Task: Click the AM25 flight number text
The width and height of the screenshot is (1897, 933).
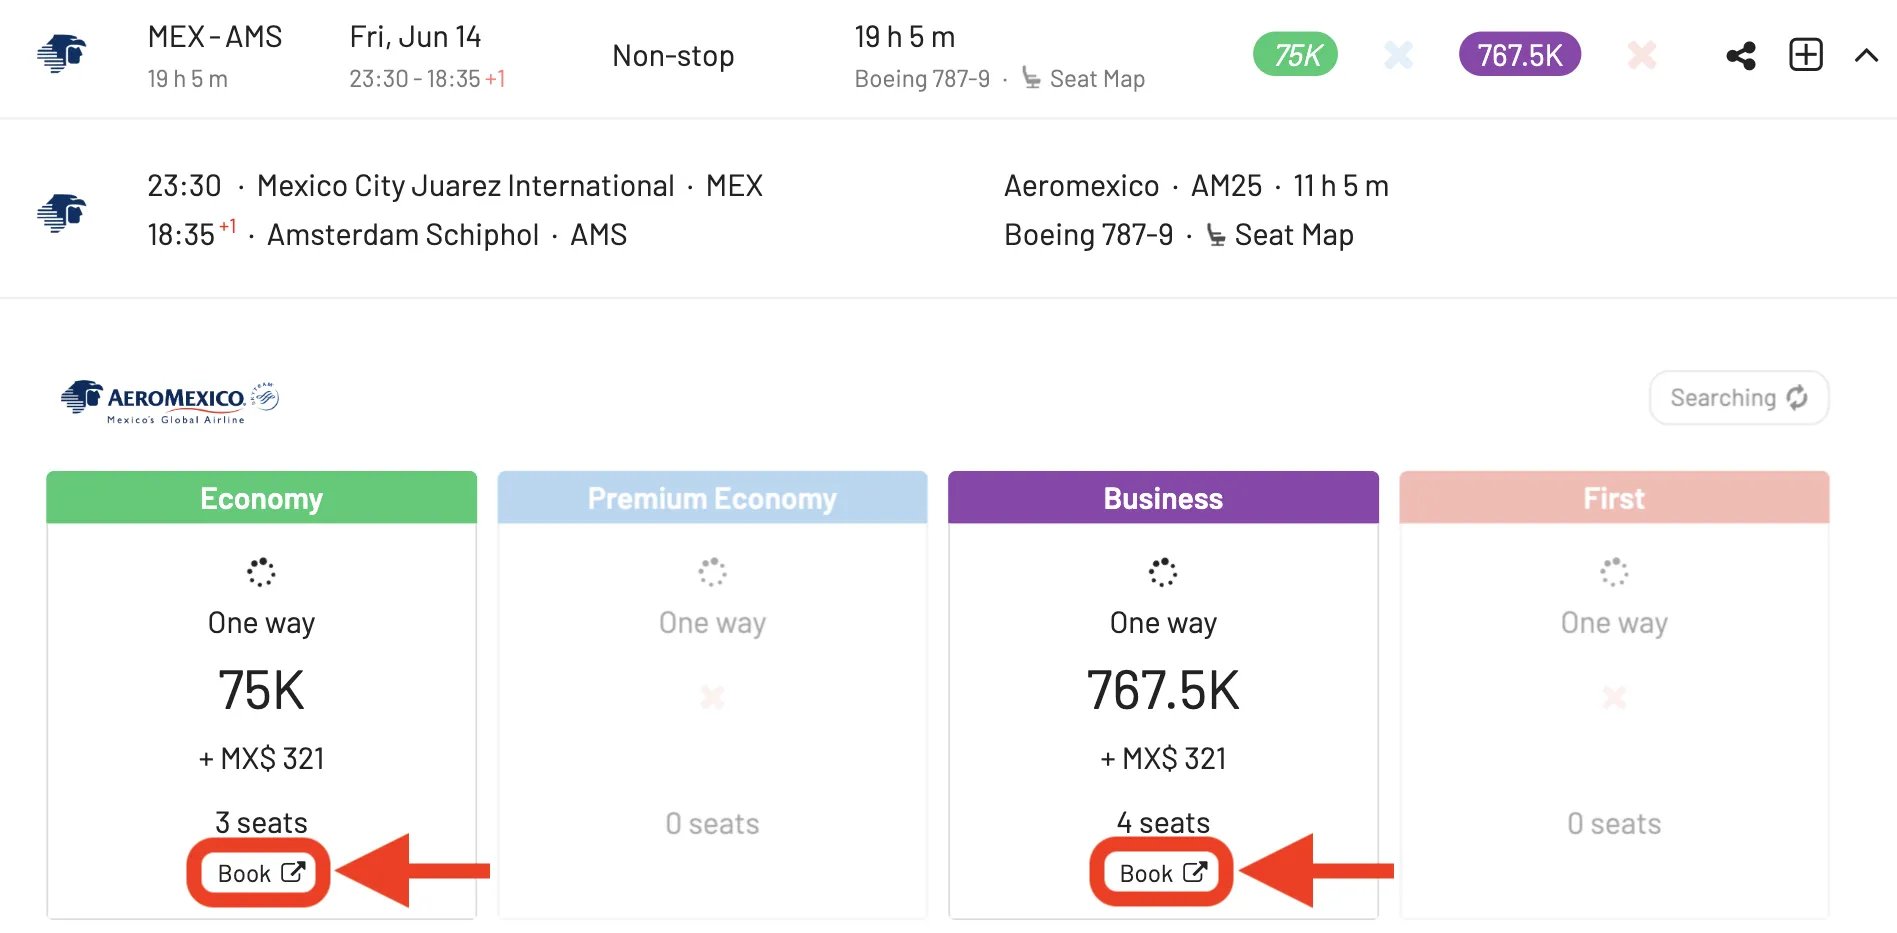Action: click(x=1226, y=186)
